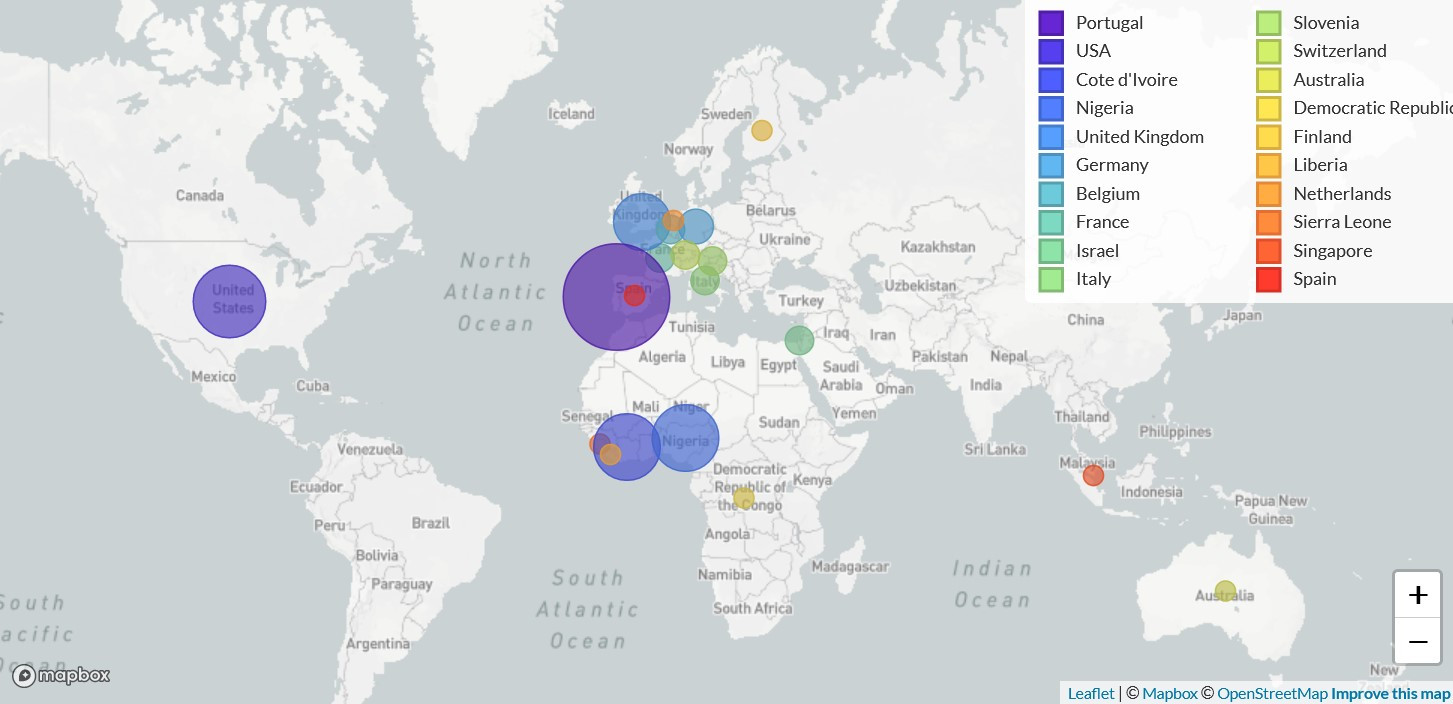This screenshot has width=1453, height=704.
Task: Select the Slovenia legend color swatch
Action: pyautogui.click(x=1268, y=23)
